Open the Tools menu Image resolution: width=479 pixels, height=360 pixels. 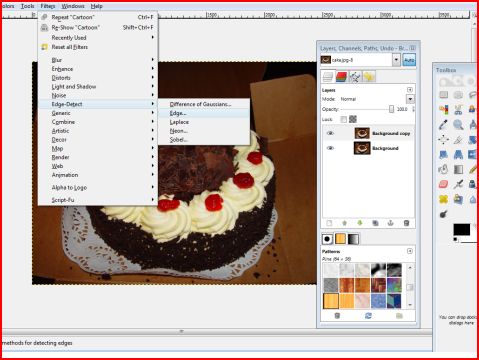click(x=27, y=6)
